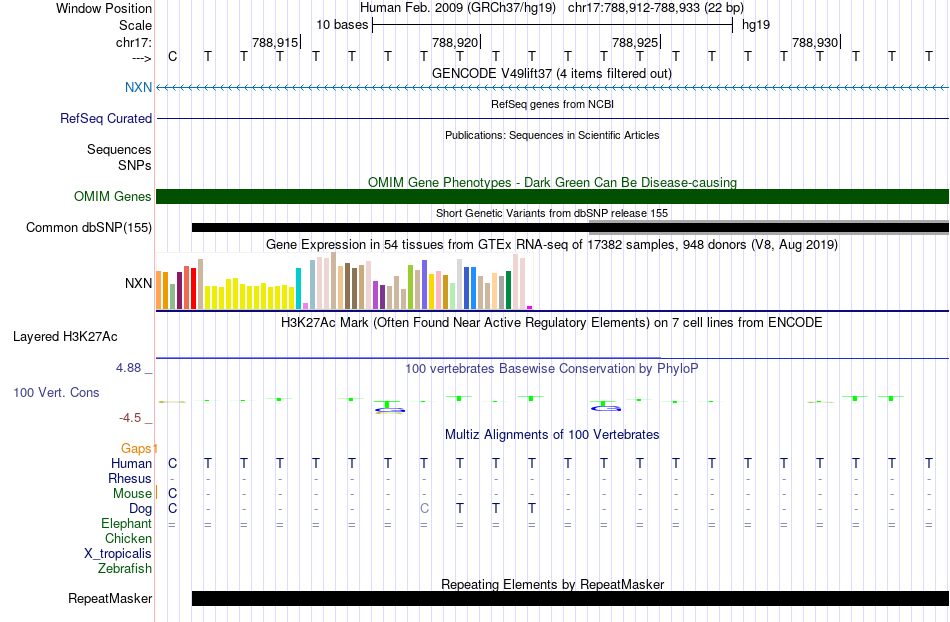The height and width of the screenshot is (622, 950).
Task: Open the GTEx Gene Expression track title
Action: point(552,245)
